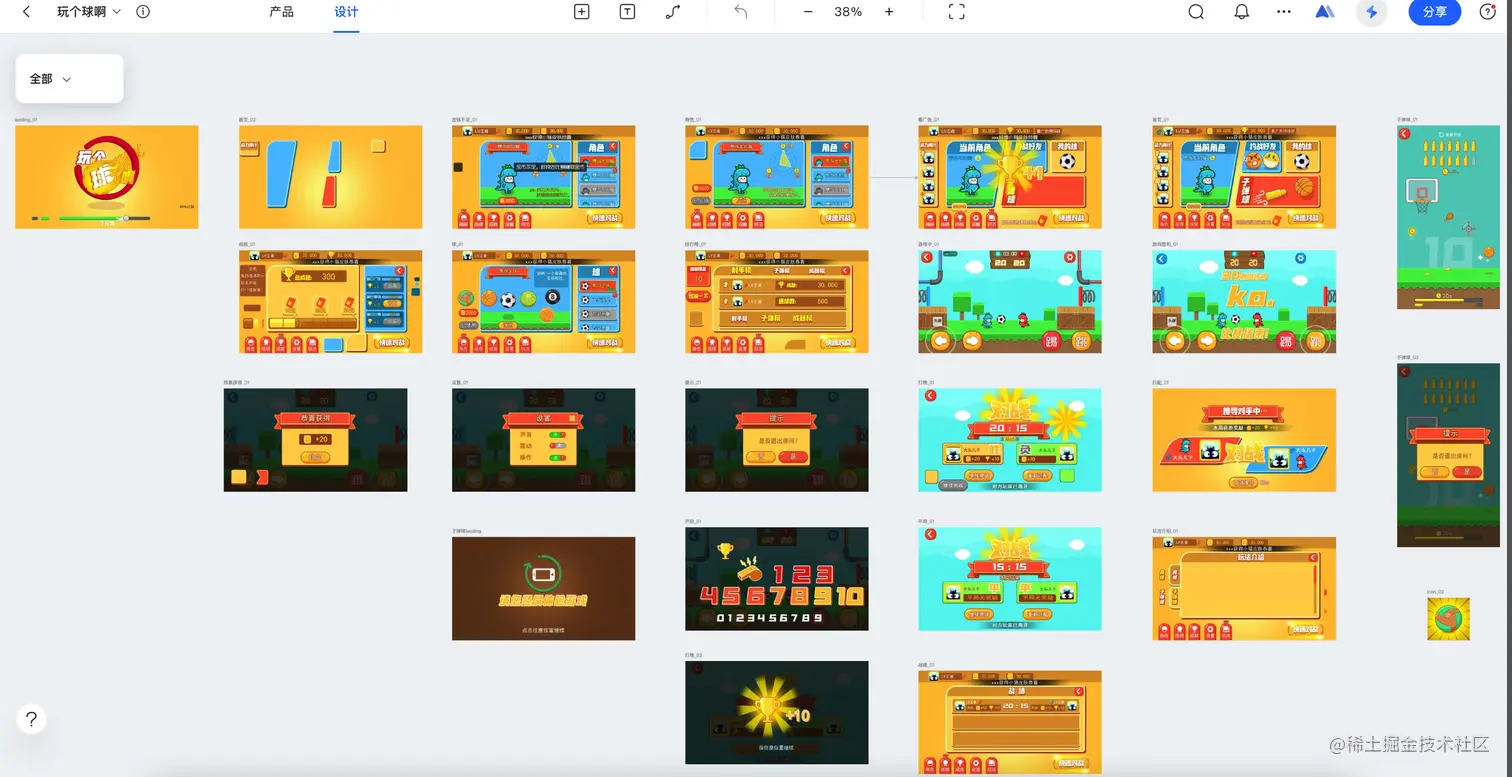Viewport: 1512px width, 777px height.
Task: Toggle fullscreen canvas view
Action: 956,12
